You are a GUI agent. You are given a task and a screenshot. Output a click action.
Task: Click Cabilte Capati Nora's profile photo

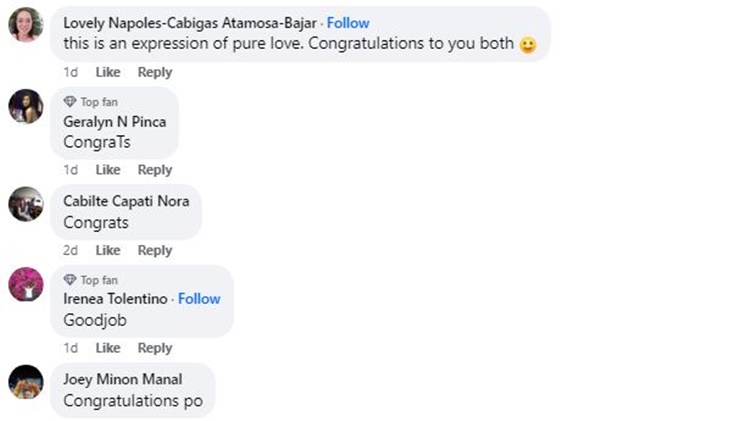pyautogui.click(x=26, y=203)
